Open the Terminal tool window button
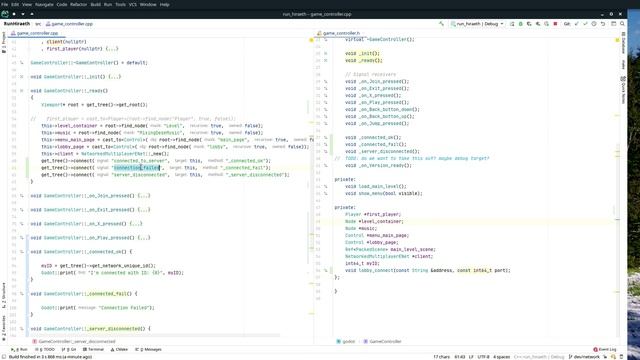This screenshot has height=360, width=640. click(93, 349)
